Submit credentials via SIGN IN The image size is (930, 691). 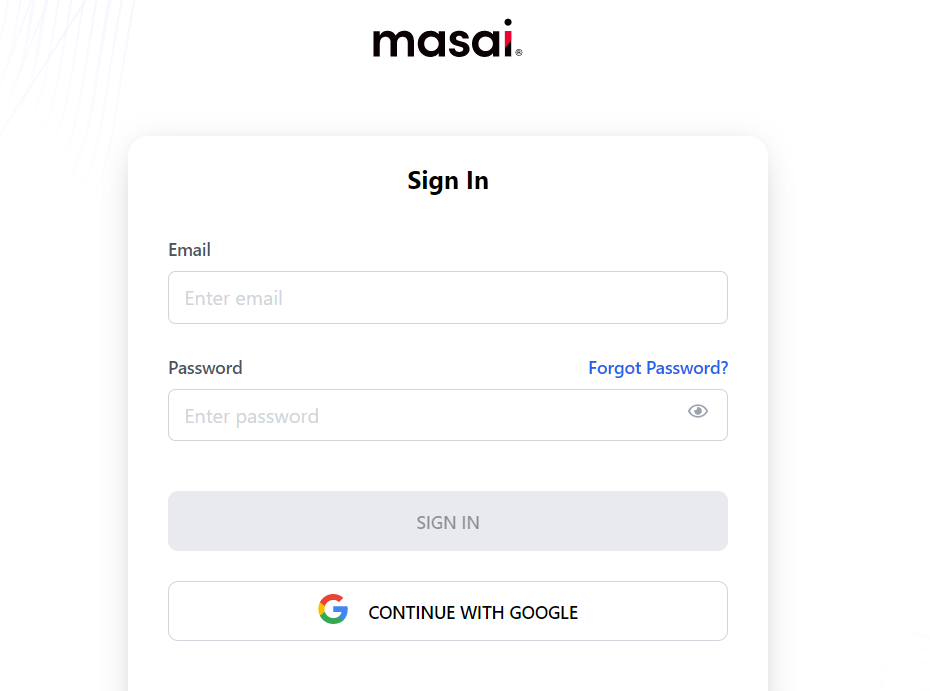pyautogui.click(x=448, y=521)
